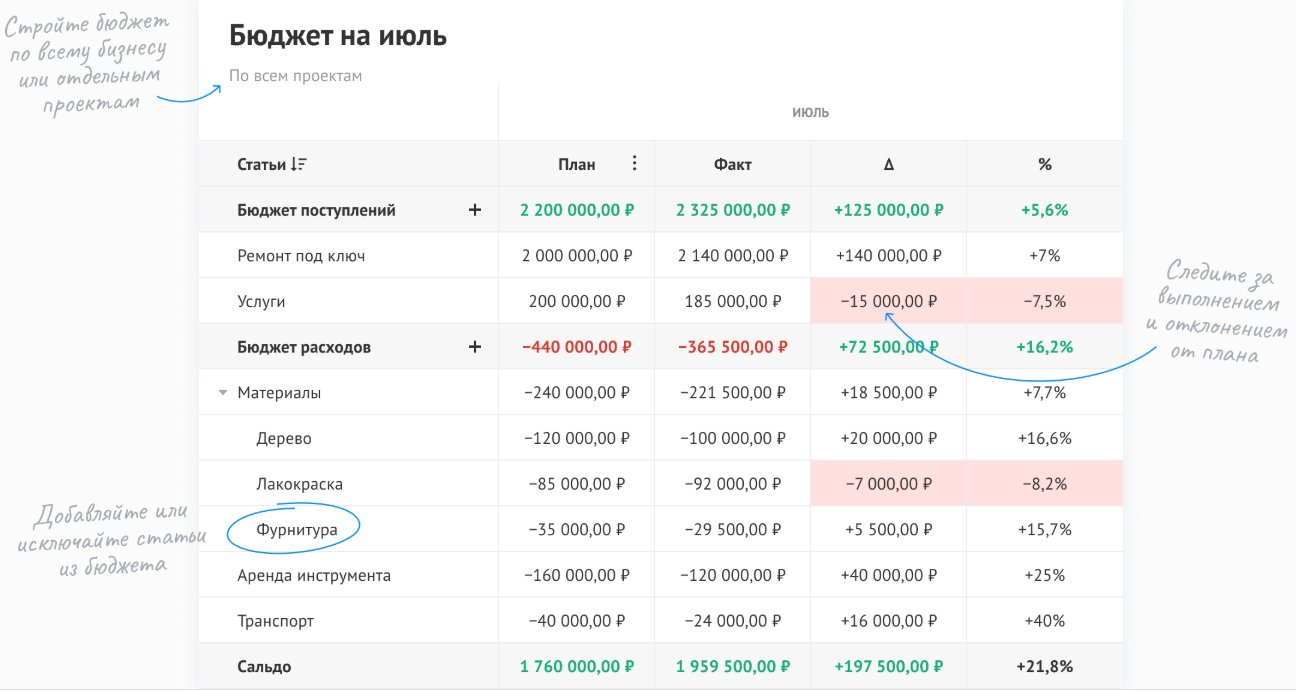This screenshot has width=1296, height=692.
Task: Open the Ремонт под ключ row
Action: (301, 256)
